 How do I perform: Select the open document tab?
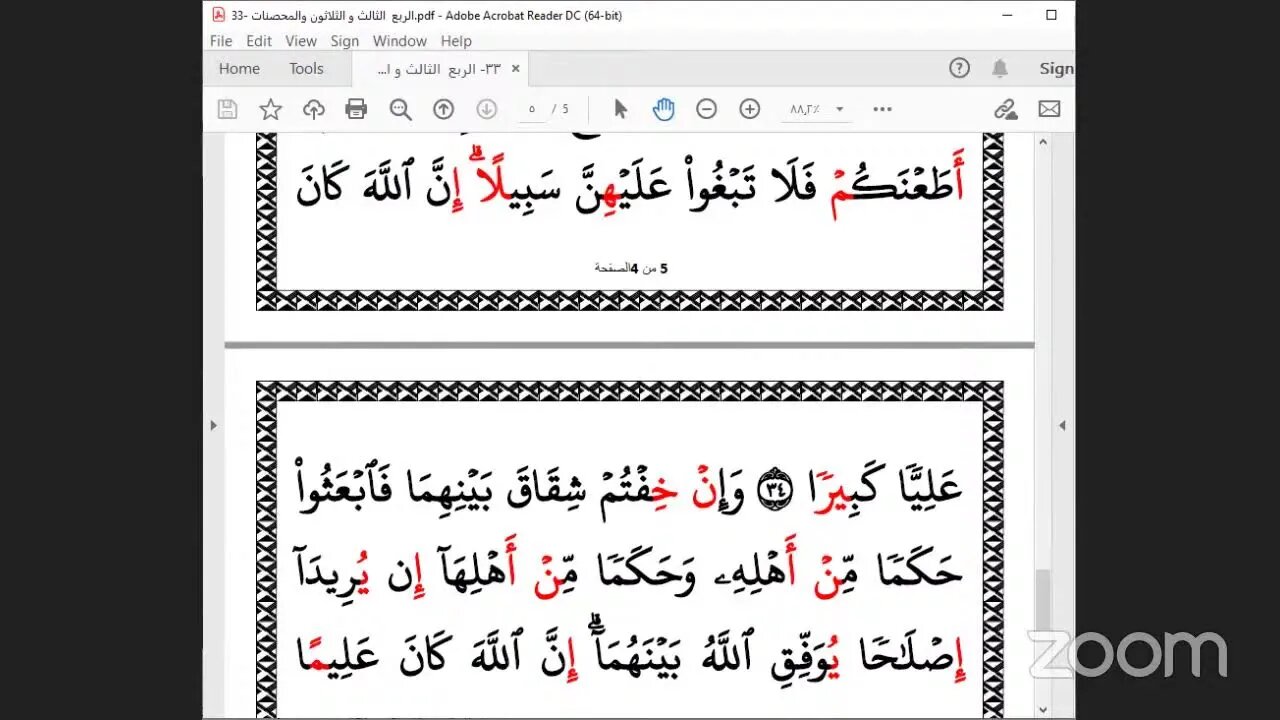tap(438, 69)
